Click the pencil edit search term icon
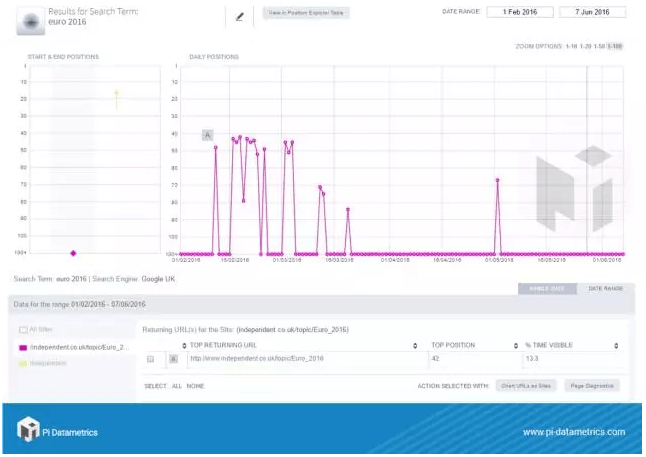 [239, 16]
